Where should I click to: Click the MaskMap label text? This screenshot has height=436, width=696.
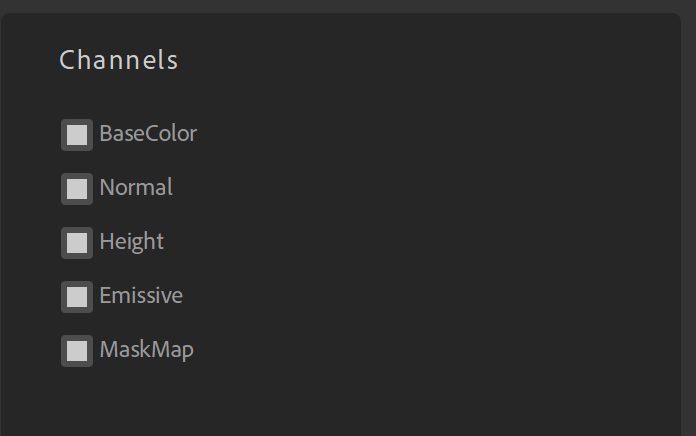(146, 350)
